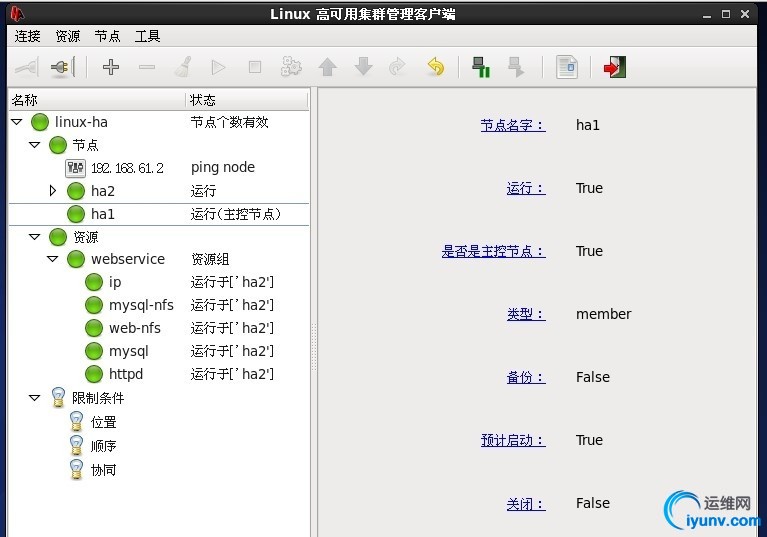Select the 顺序 constraint item
This screenshot has width=767, height=537.
103,446
